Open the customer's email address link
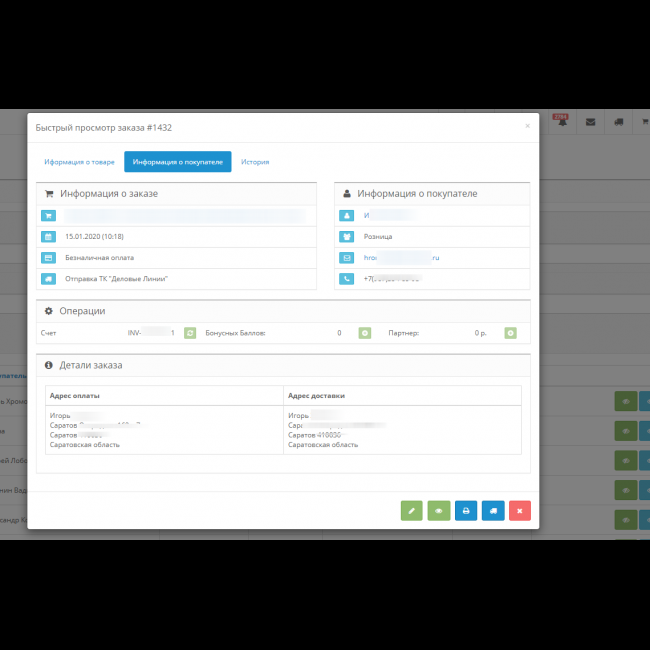 coord(401,258)
